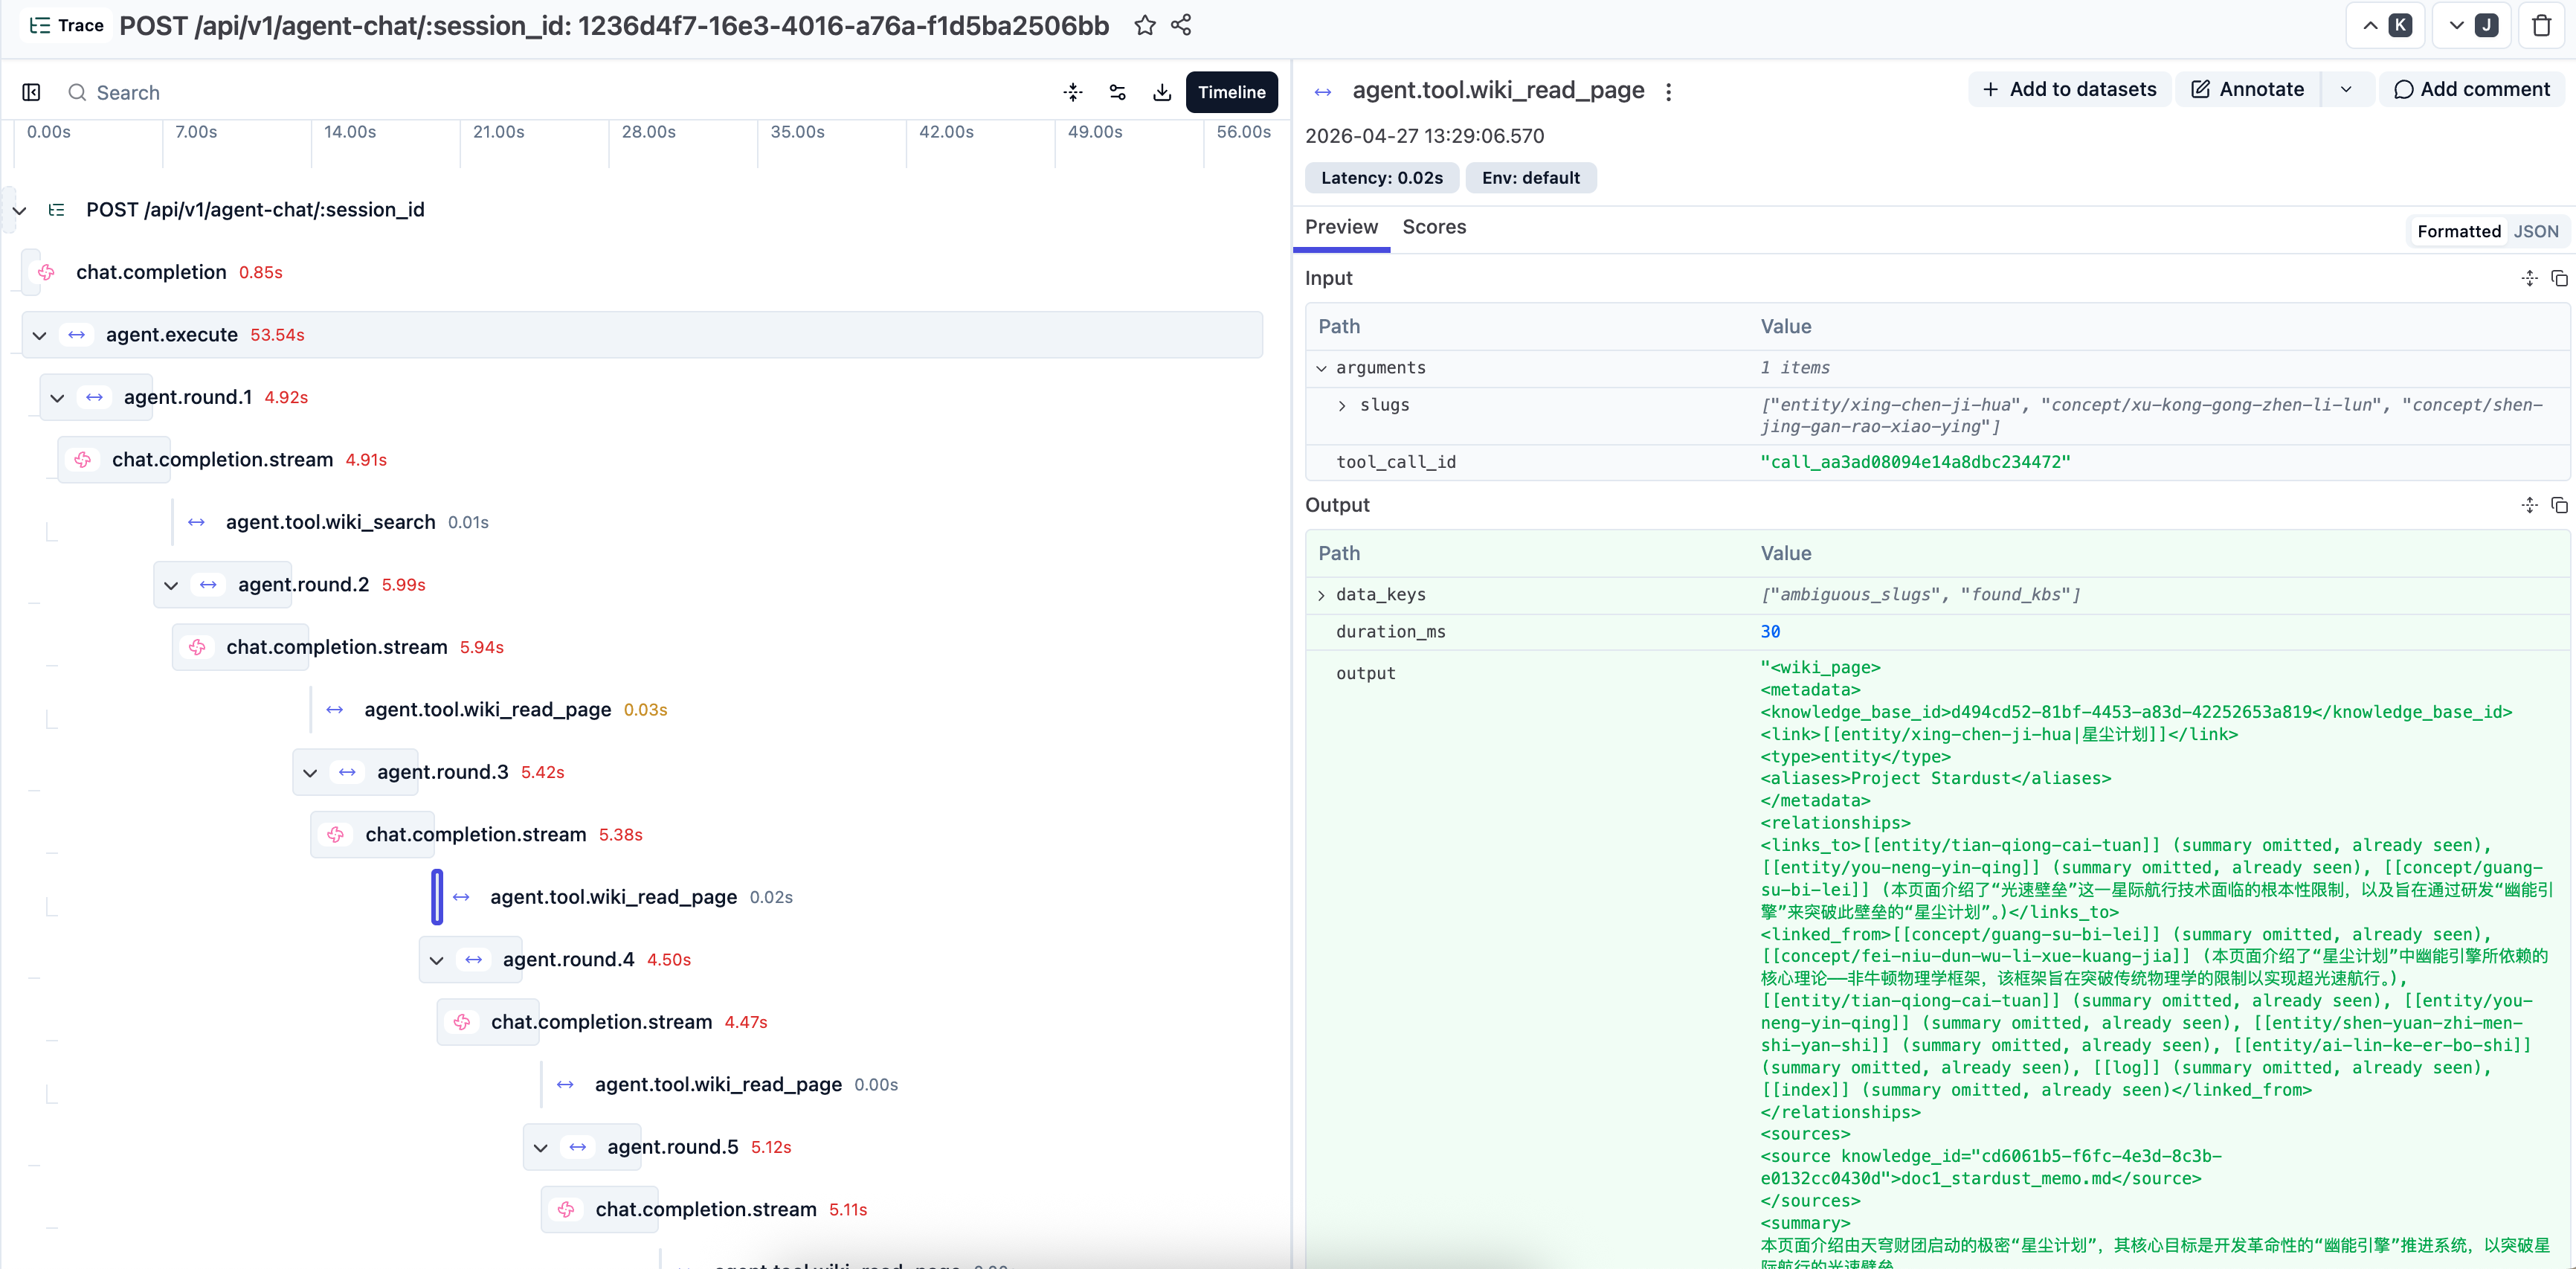Click the chat.completion.stream 5.11s generation icon
The height and width of the screenshot is (1269, 2576).
click(566, 1210)
